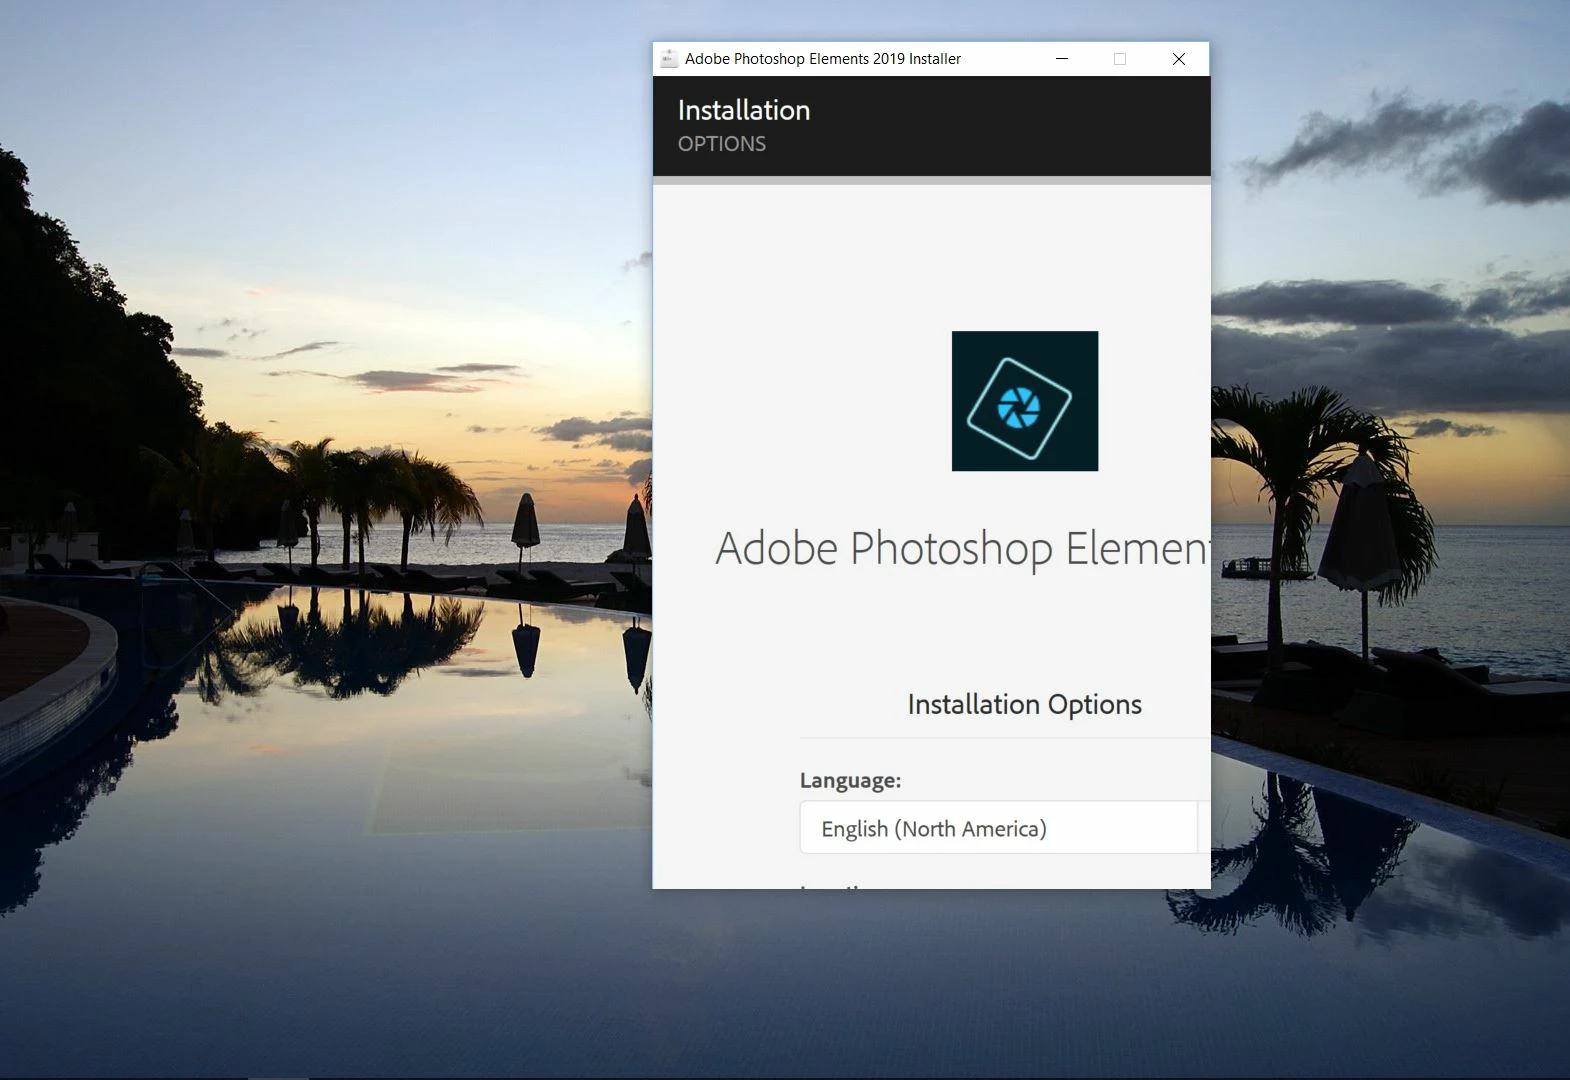This screenshot has height=1080, width=1570.
Task: Minimize the Photoshop Elements installer window
Action: point(1062,59)
